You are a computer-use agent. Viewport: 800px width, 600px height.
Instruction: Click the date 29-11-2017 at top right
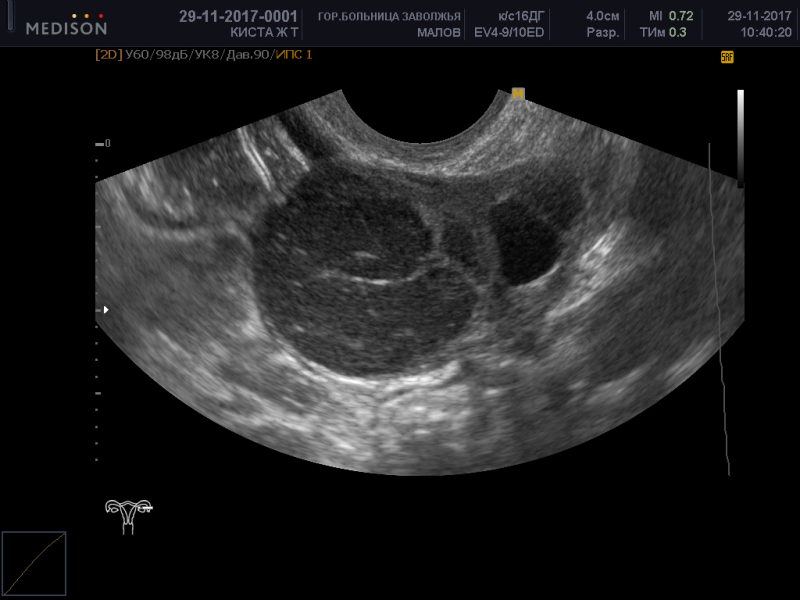[x=759, y=16]
